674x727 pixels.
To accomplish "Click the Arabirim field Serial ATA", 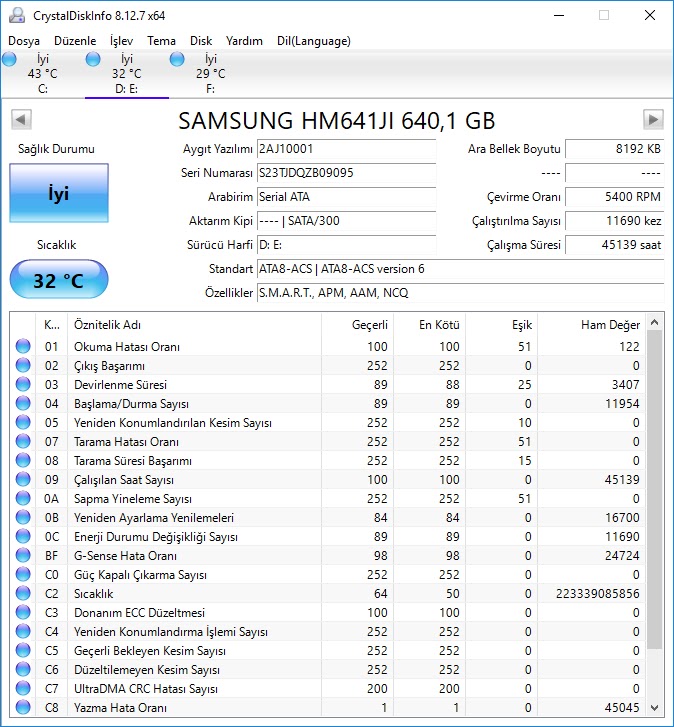I will click(346, 197).
